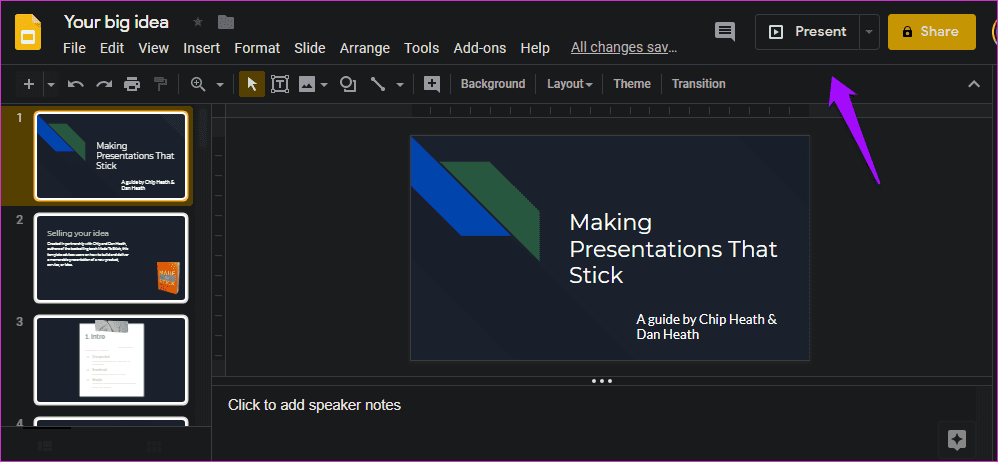Star the presentation Your big idea
This screenshot has width=998, height=462.
click(x=198, y=22)
